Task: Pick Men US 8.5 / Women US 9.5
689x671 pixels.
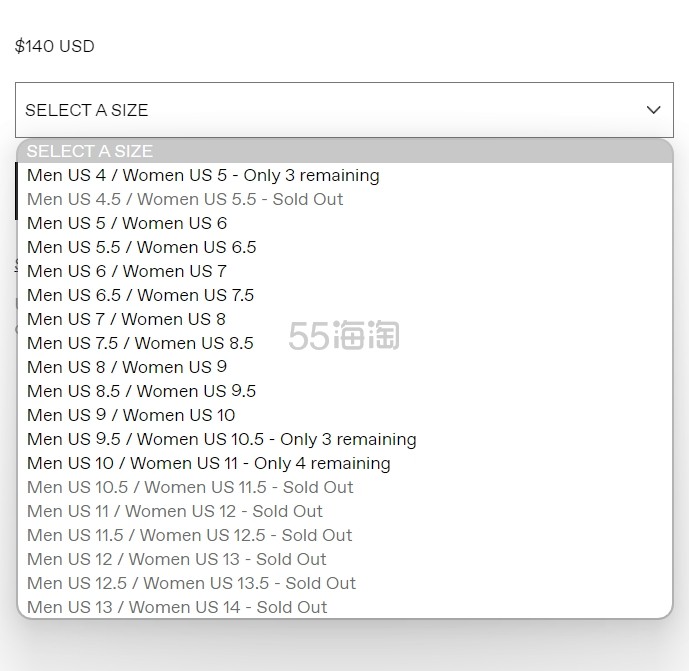Action: tap(141, 391)
